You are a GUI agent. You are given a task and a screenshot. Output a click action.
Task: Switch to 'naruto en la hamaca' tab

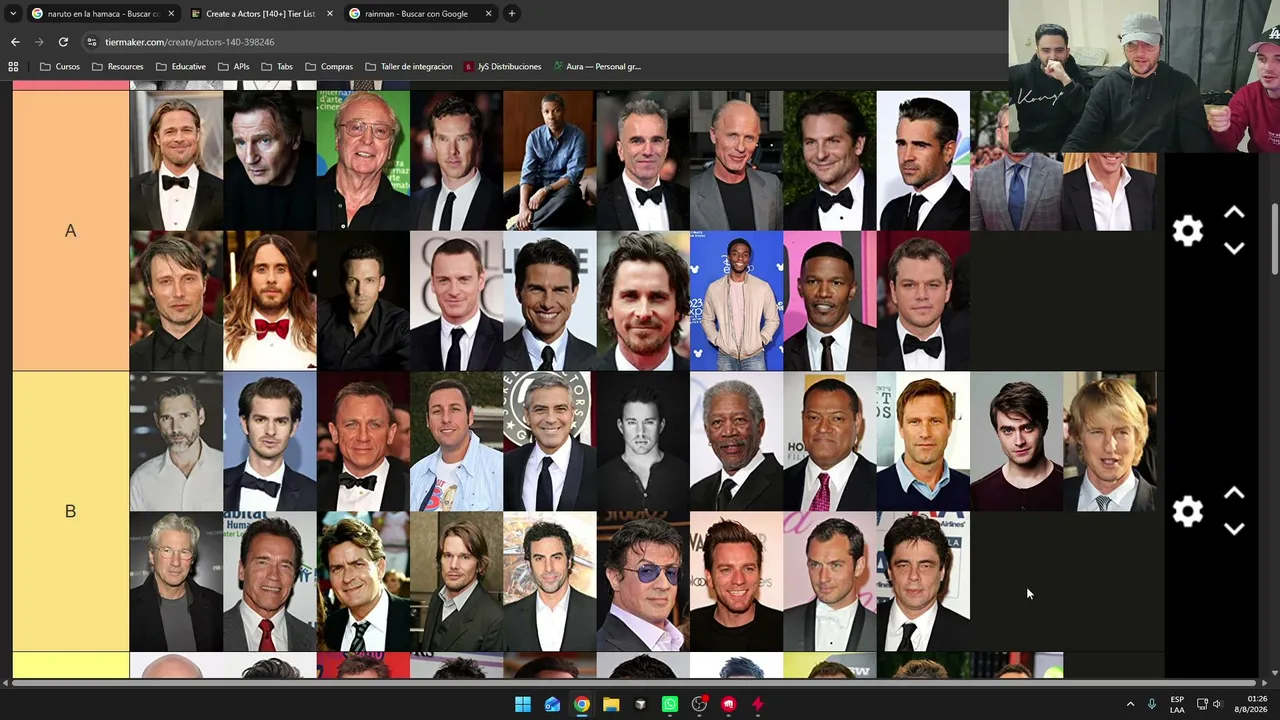(x=102, y=14)
